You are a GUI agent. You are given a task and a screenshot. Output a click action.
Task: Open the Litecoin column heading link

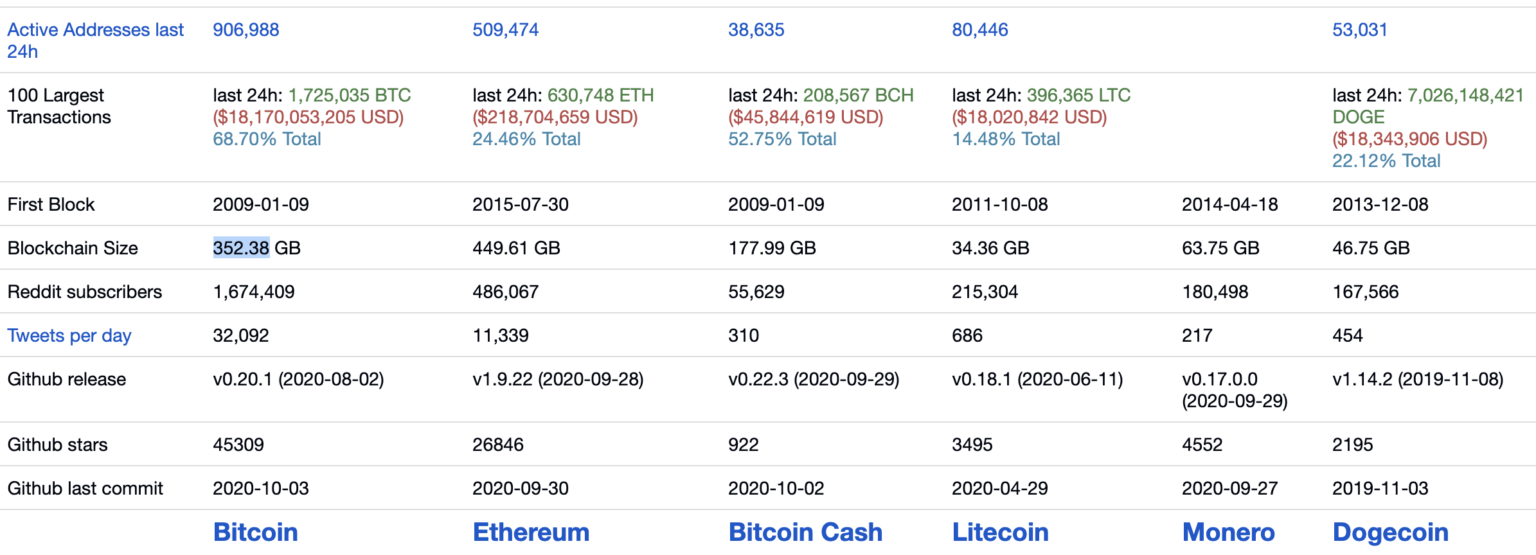point(1000,532)
